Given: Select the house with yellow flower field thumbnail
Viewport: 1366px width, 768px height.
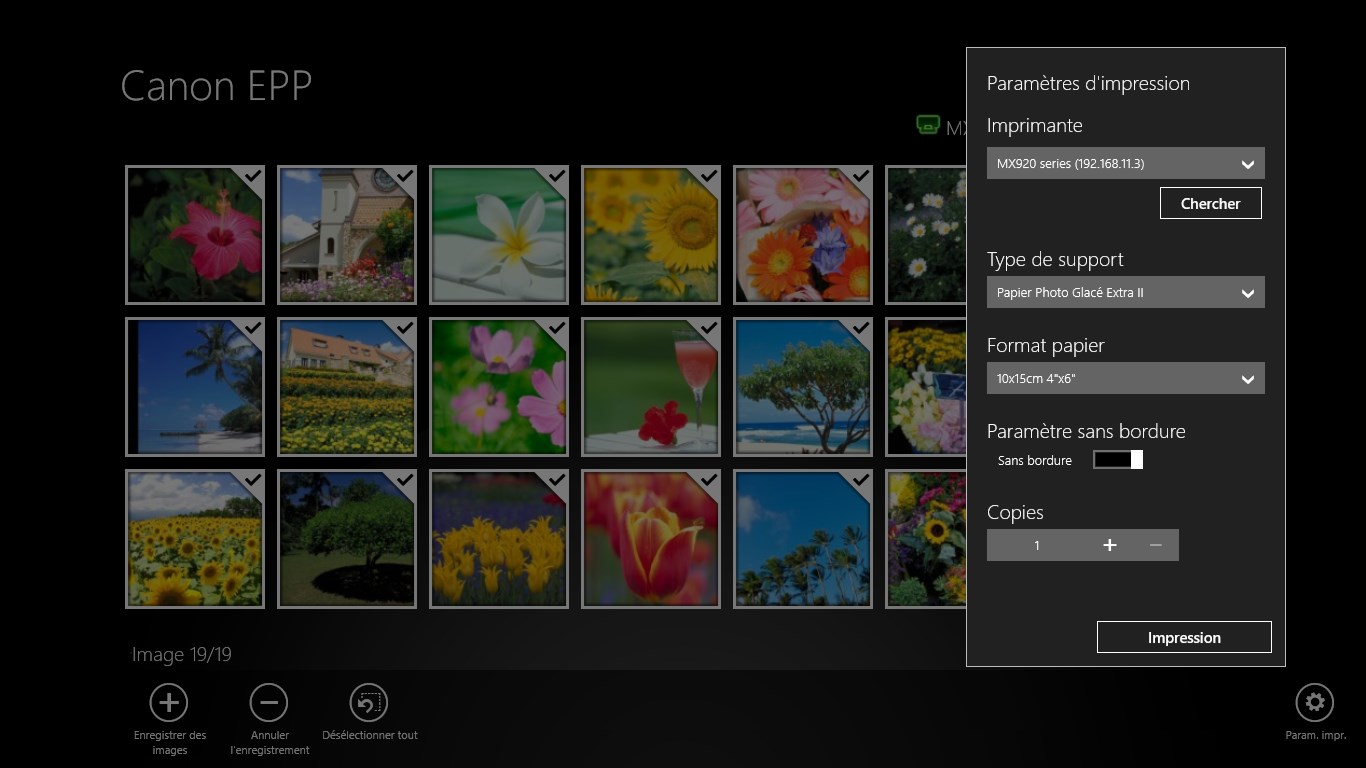Looking at the screenshot, I should 347,387.
